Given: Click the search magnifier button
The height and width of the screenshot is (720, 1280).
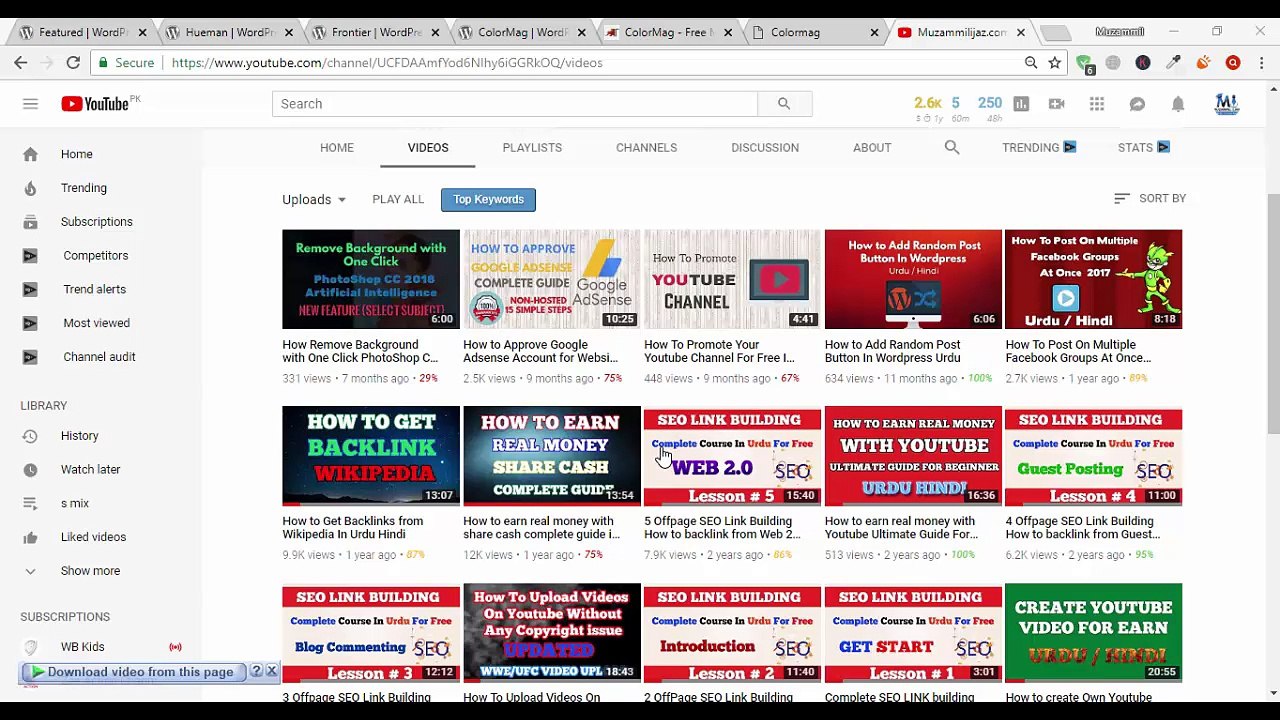Looking at the screenshot, I should (784, 104).
